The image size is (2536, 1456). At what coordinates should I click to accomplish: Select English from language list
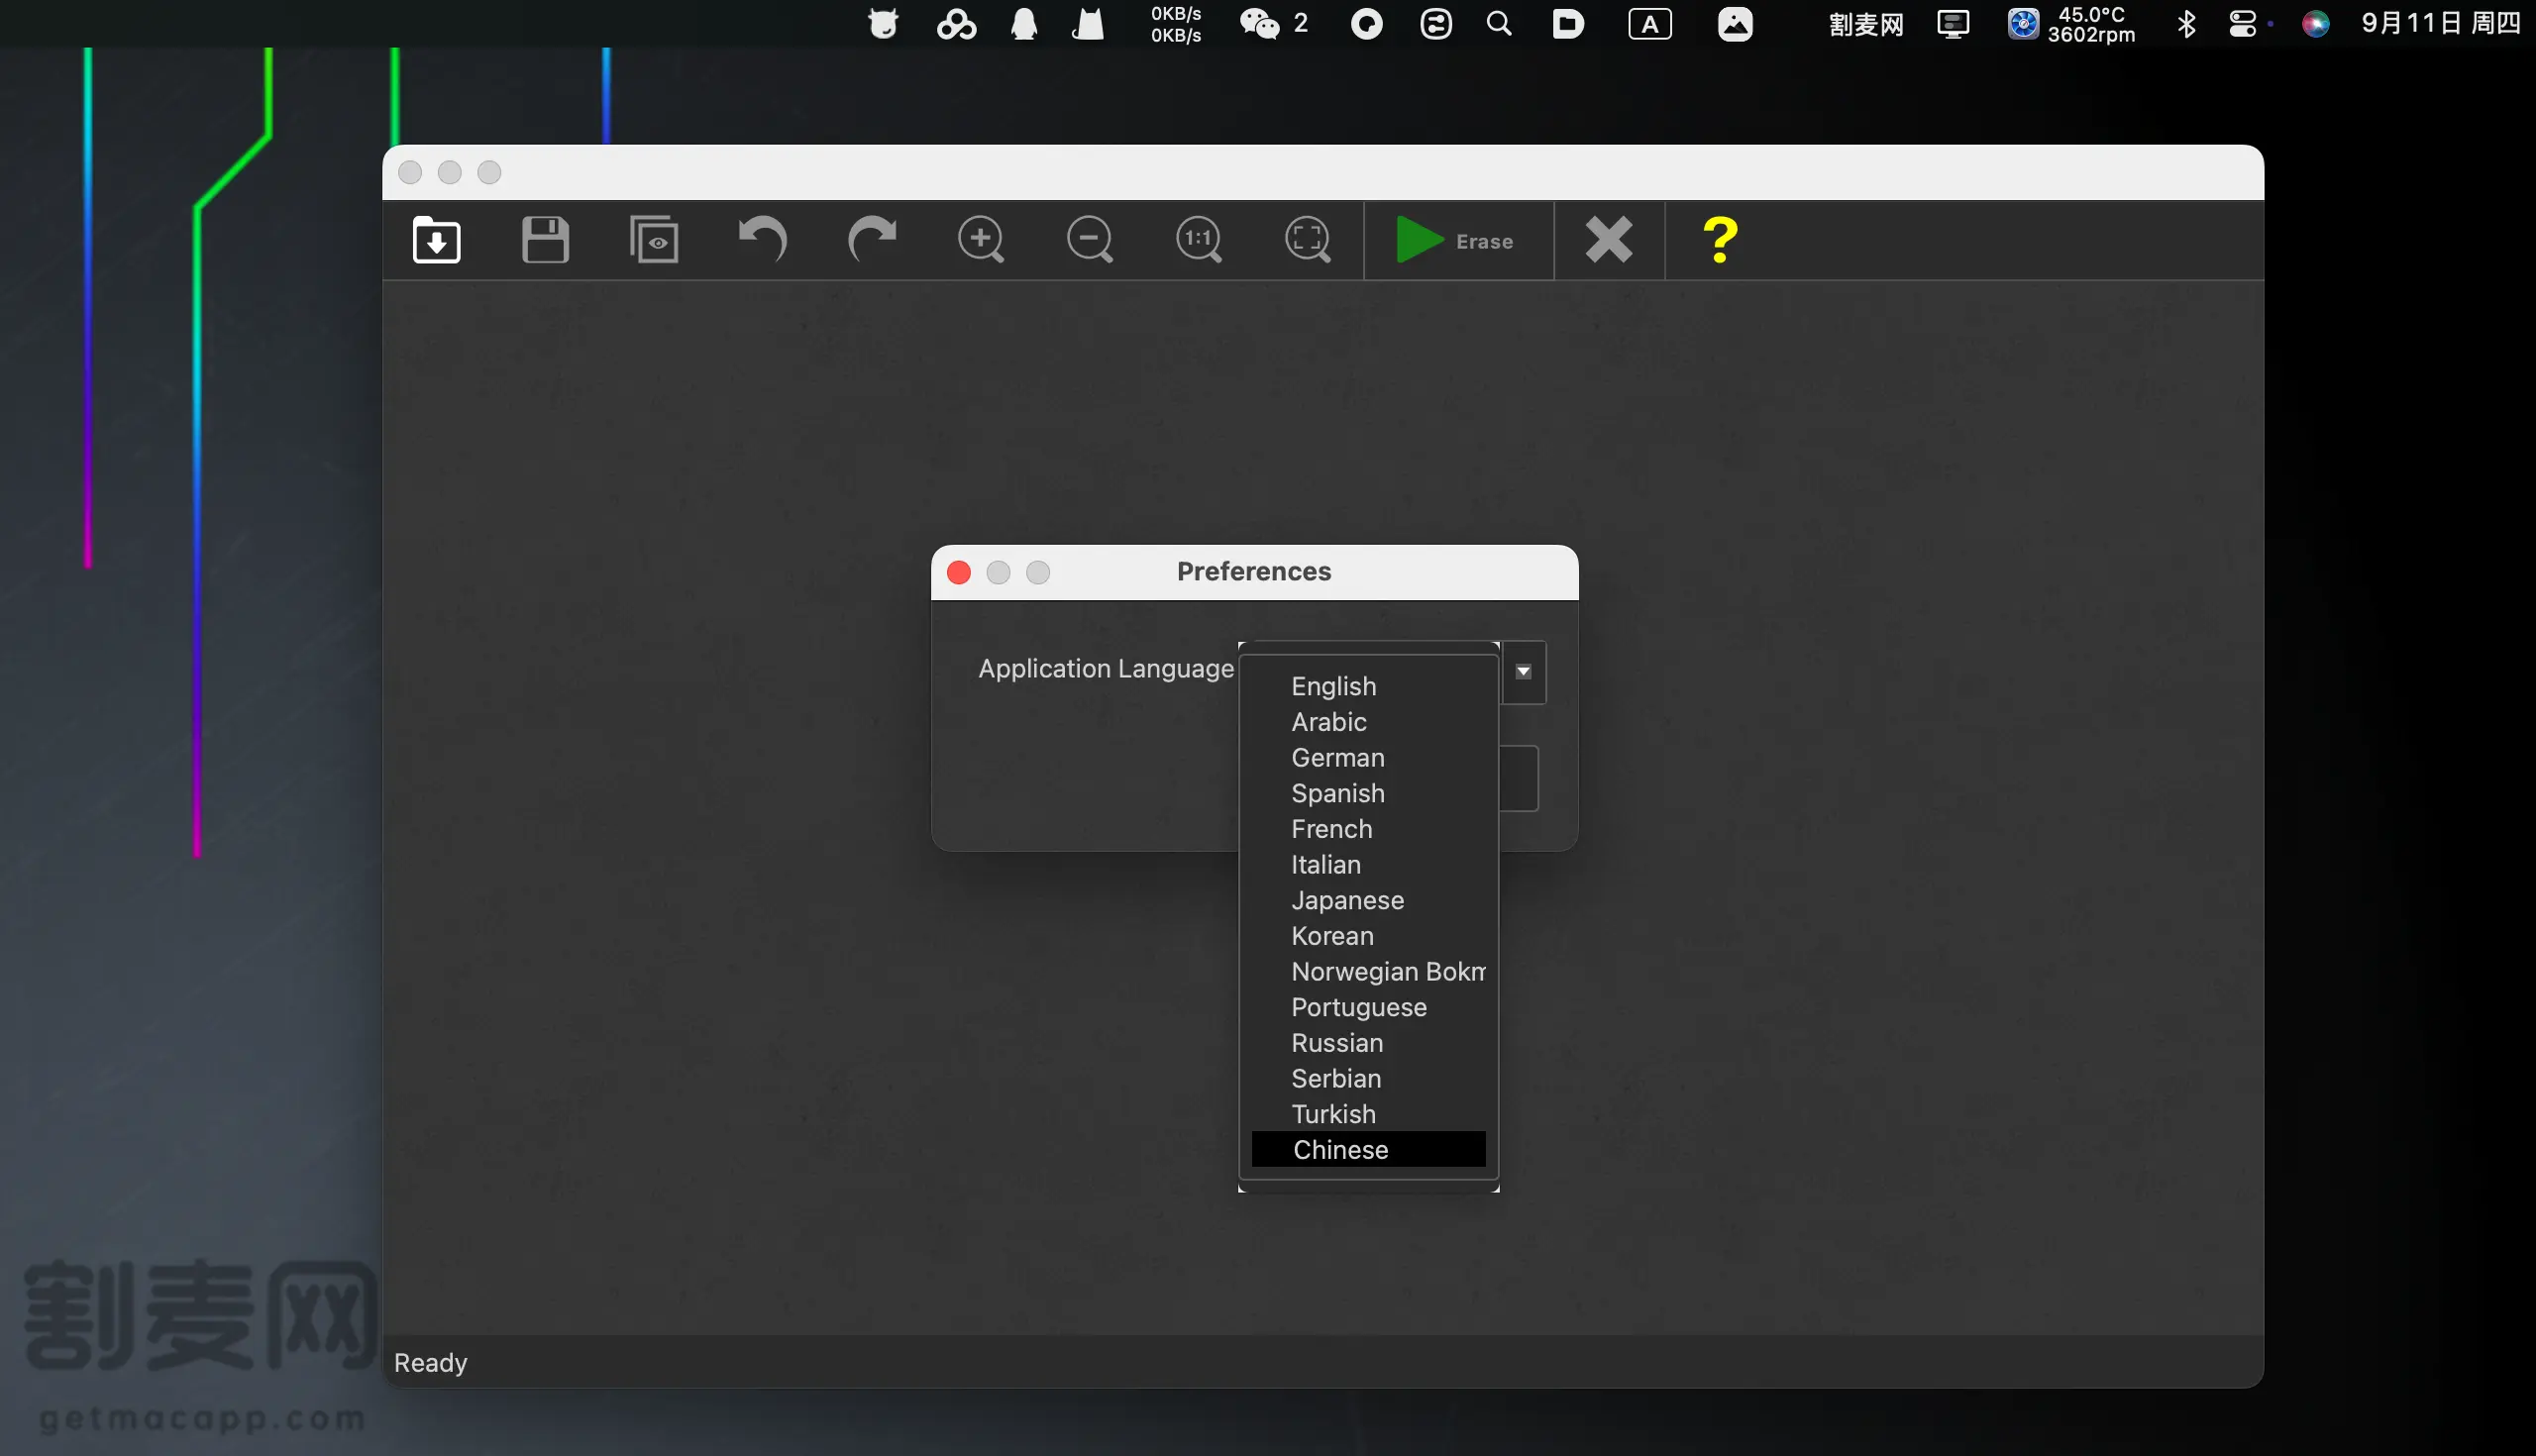pos(1333,686)
